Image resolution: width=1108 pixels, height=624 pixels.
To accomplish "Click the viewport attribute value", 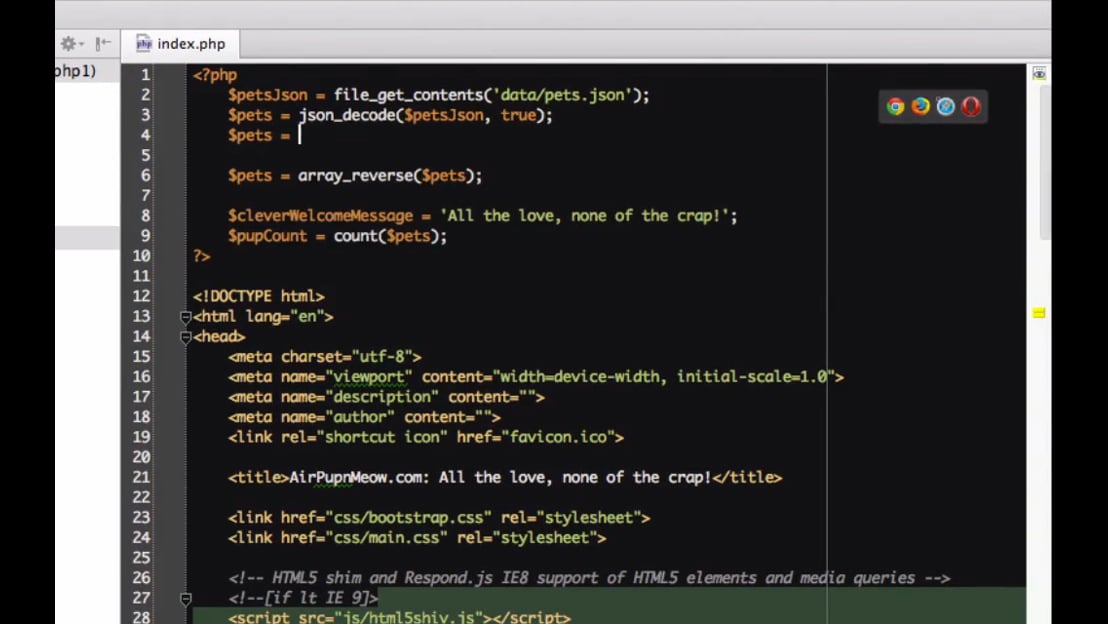I will coord(369,377).
